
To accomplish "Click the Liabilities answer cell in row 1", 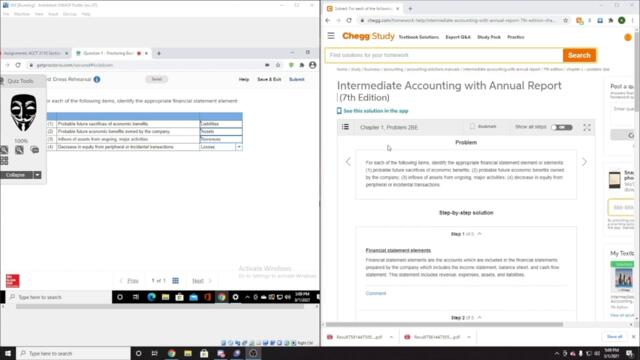I will (x=221, y=124).
